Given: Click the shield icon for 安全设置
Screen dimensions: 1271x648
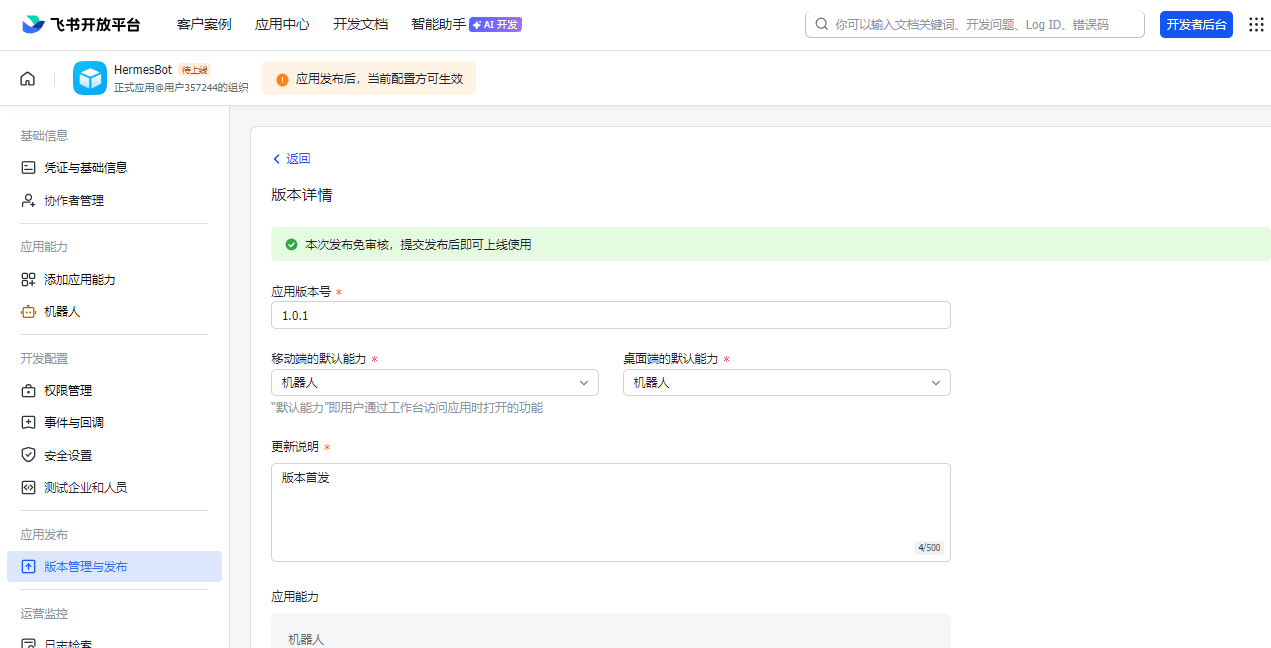Looking at the screenshot, I should click(x=28, y=456).
